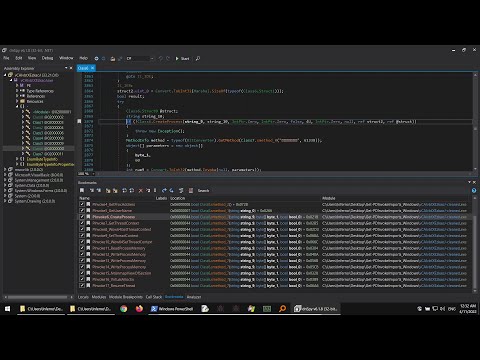Click the red X delete icon in Bookmarks toolbar

click(140, 190)
